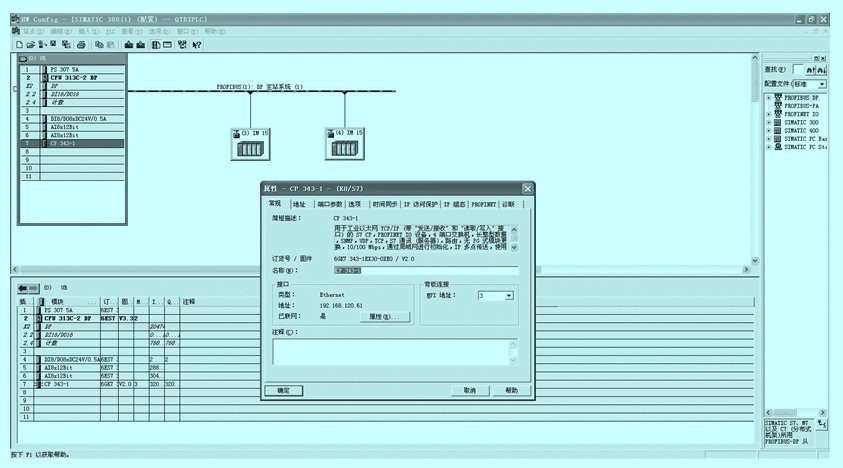Select PS 307 5A in rack view
Image resolution: width=843 pixels, height=468 pixels.
click(x=73, y=69)
